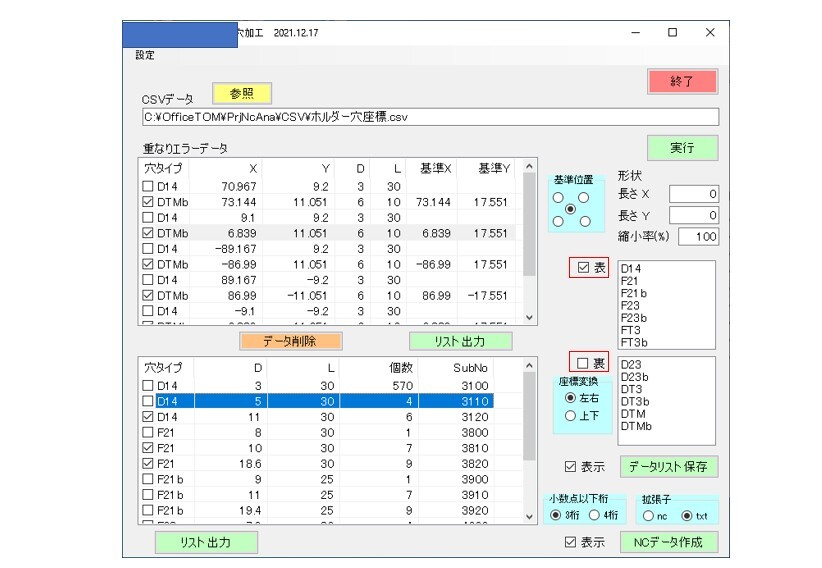The image size is (822, 568).
Task: Click the green 実行 run button
Action: (x=682, y=147)
